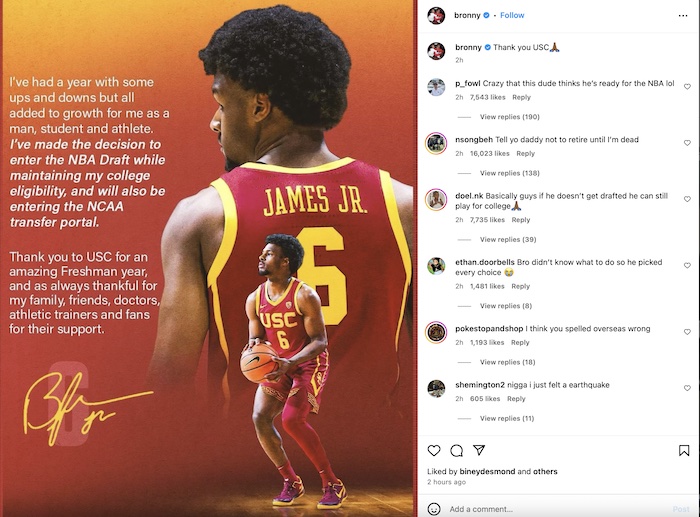
Task: Follow the bronny account
Action: [x=512, y=15]
